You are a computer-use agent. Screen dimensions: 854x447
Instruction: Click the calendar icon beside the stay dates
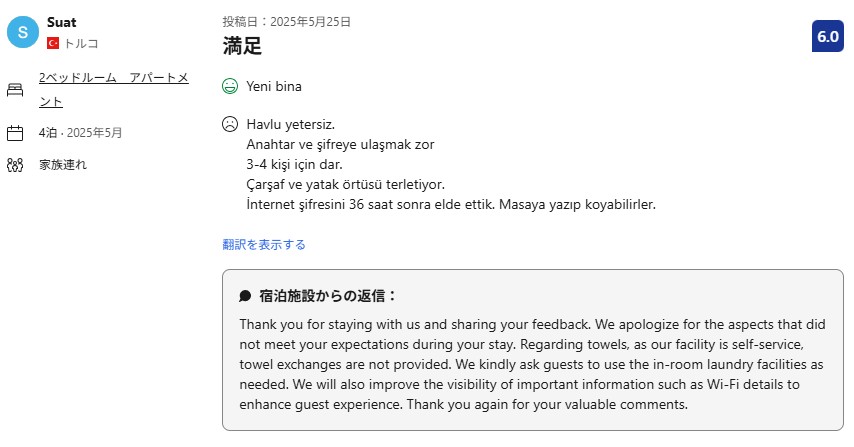click(15, 133)
